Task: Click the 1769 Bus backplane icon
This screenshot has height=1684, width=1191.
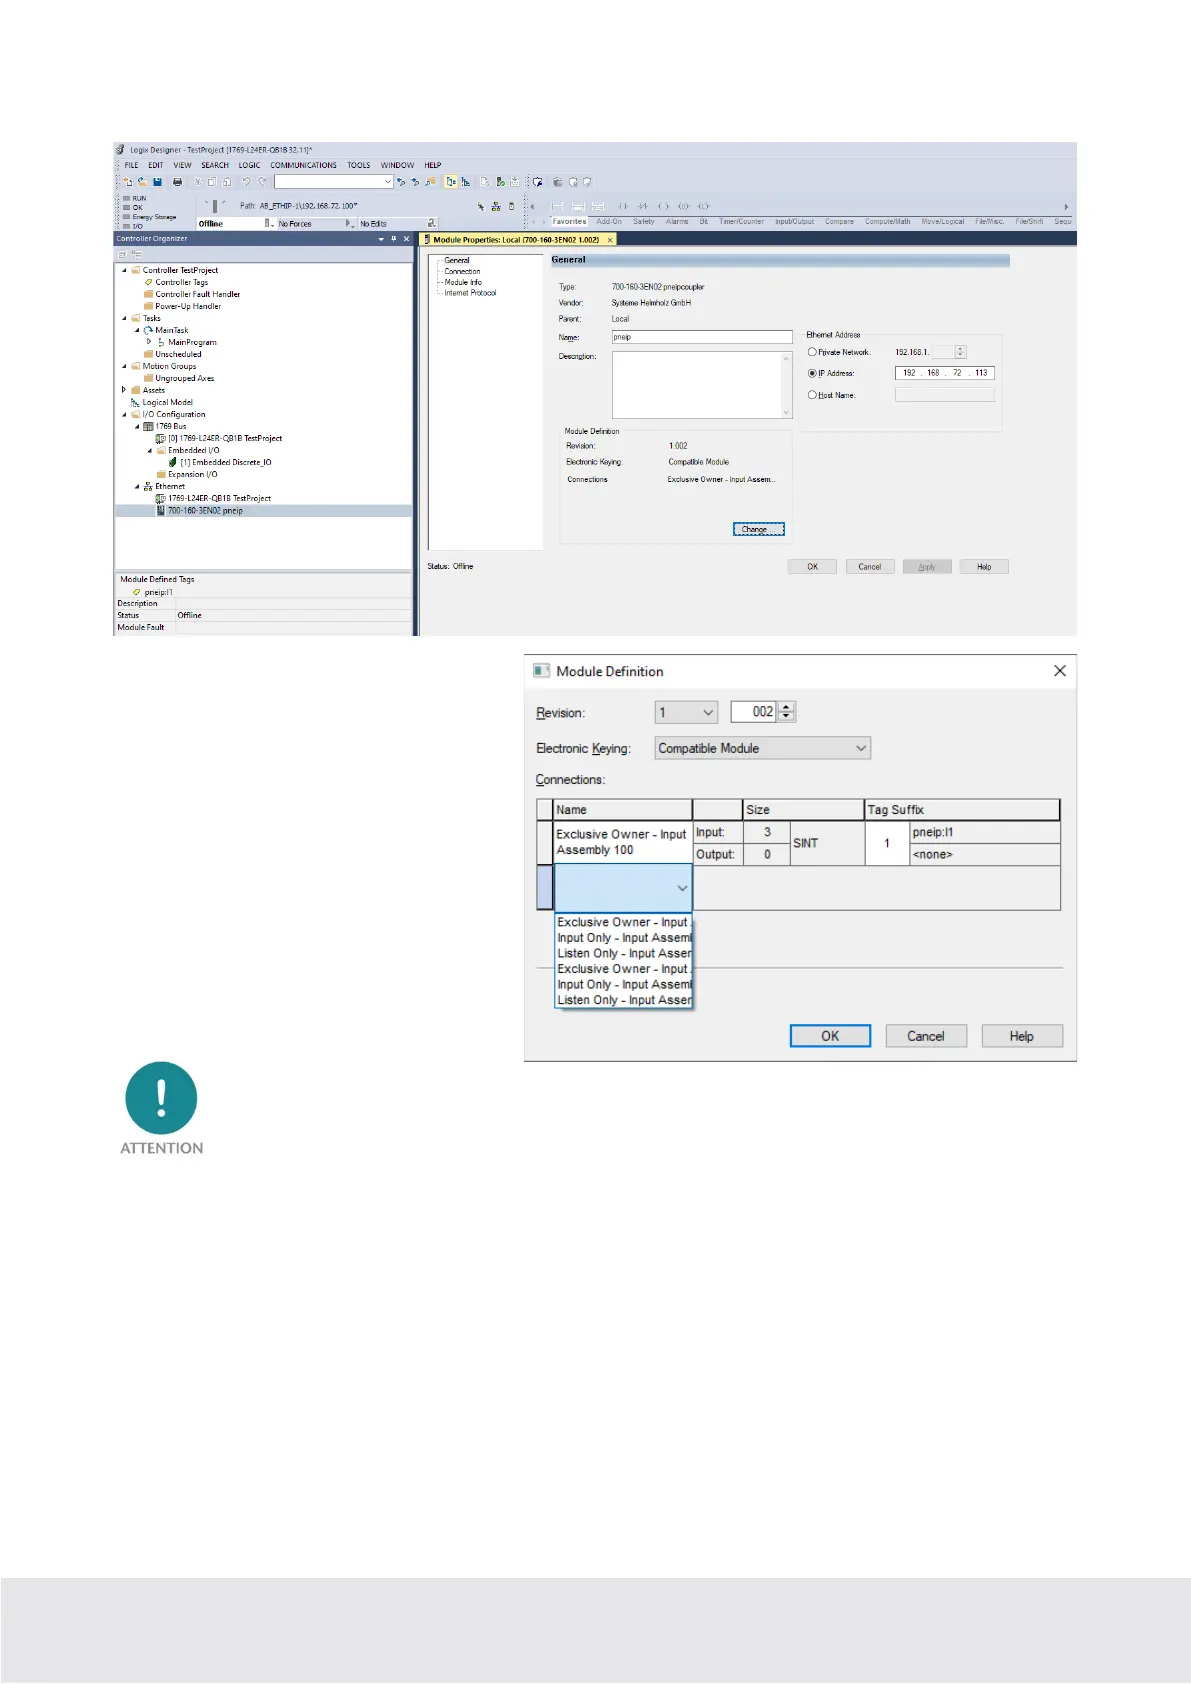Action: coord(149,426)
